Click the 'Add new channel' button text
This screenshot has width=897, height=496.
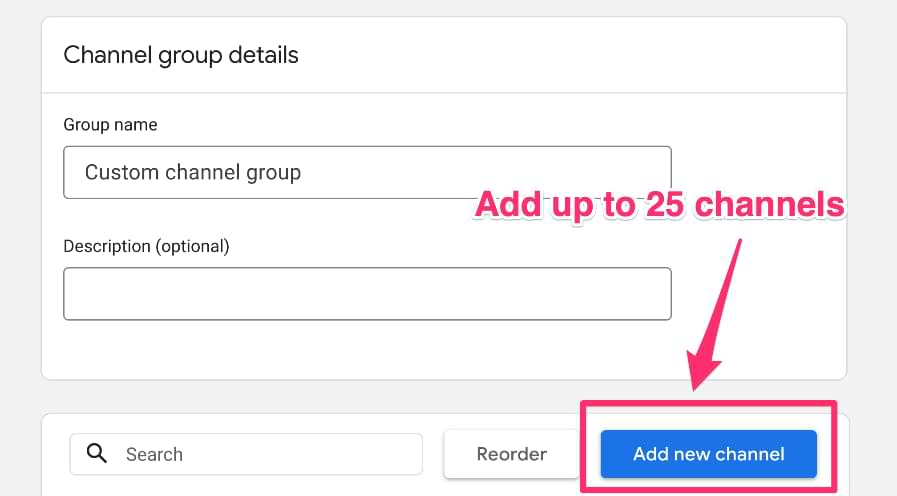pos(708,454)
